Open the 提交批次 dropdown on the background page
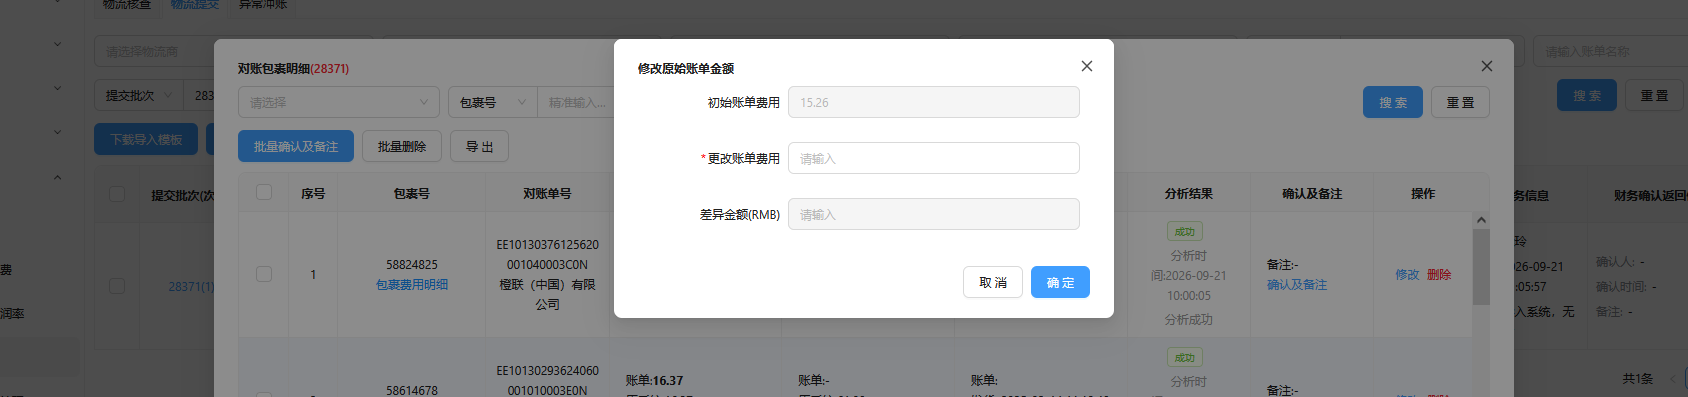The height and width of the screenshot is (397, 1688). pyautogui.click(x=139, y=95)
